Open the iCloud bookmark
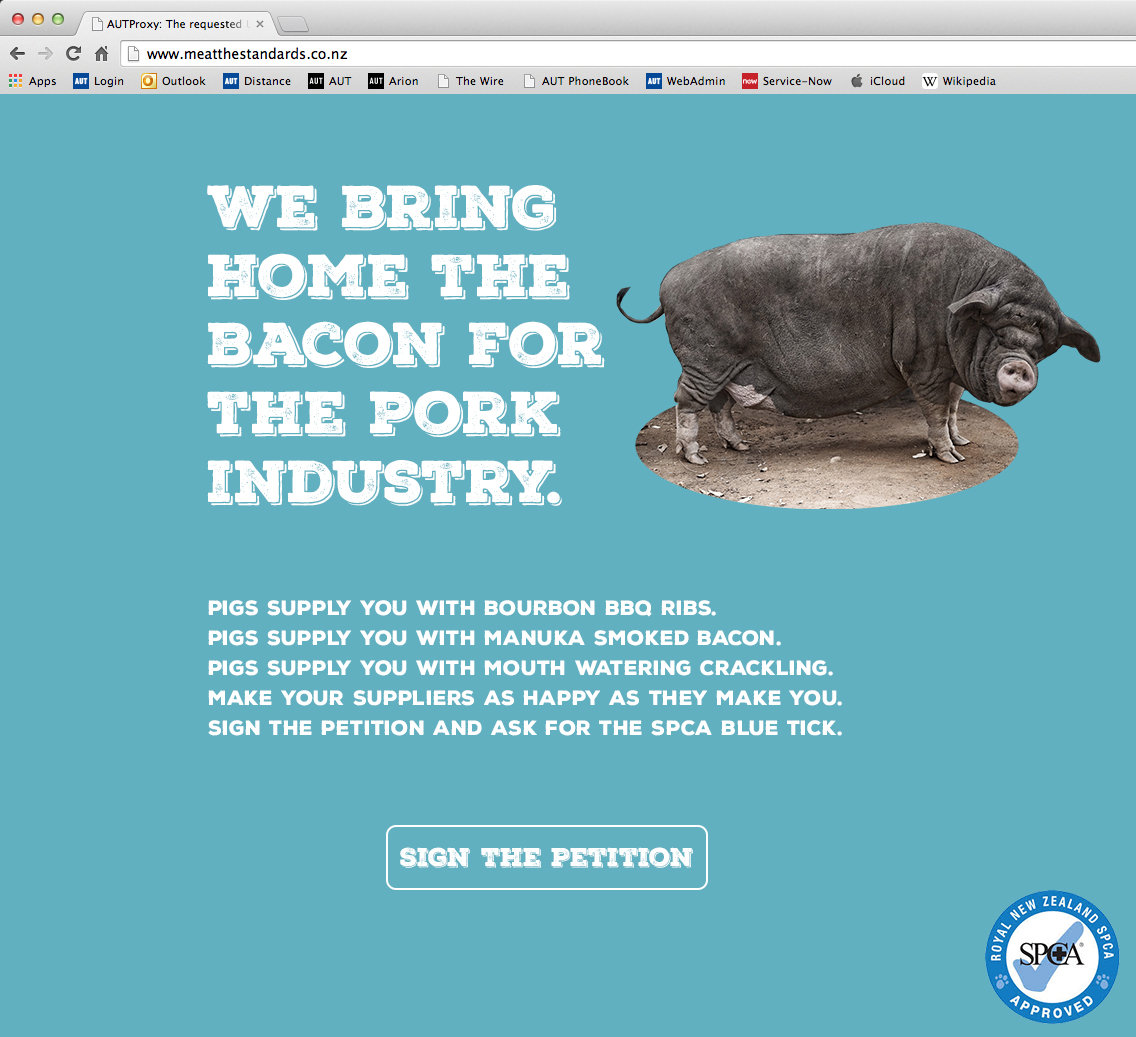The height and width of the screenshot is (1037, 1136). pyautogui.click(x=877, y=81)
